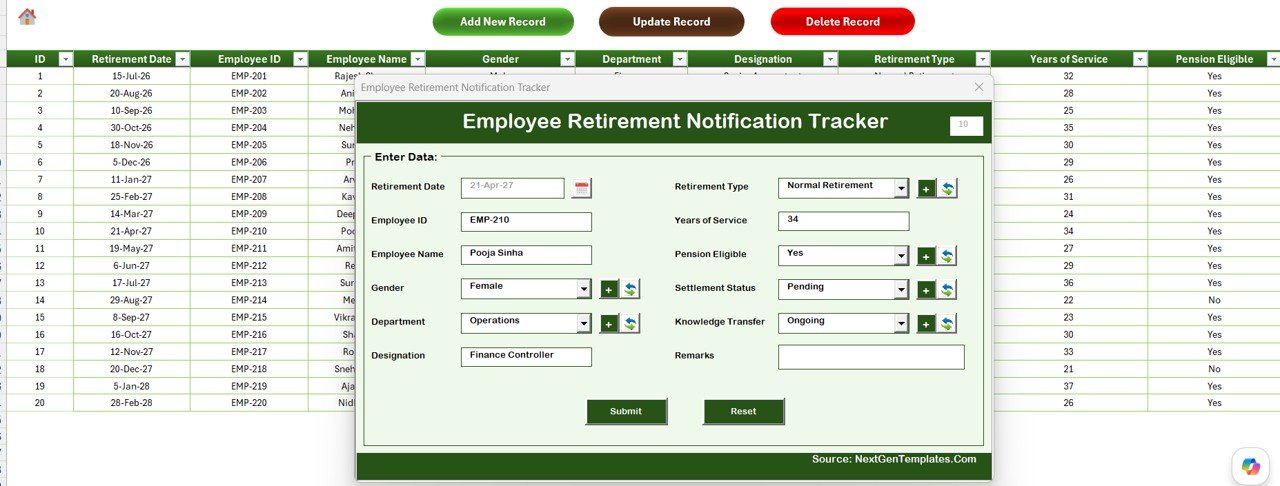Open the Years of Service column filter arrow
Screen dimensions: 1280x486
click(x=1139, y=59)
